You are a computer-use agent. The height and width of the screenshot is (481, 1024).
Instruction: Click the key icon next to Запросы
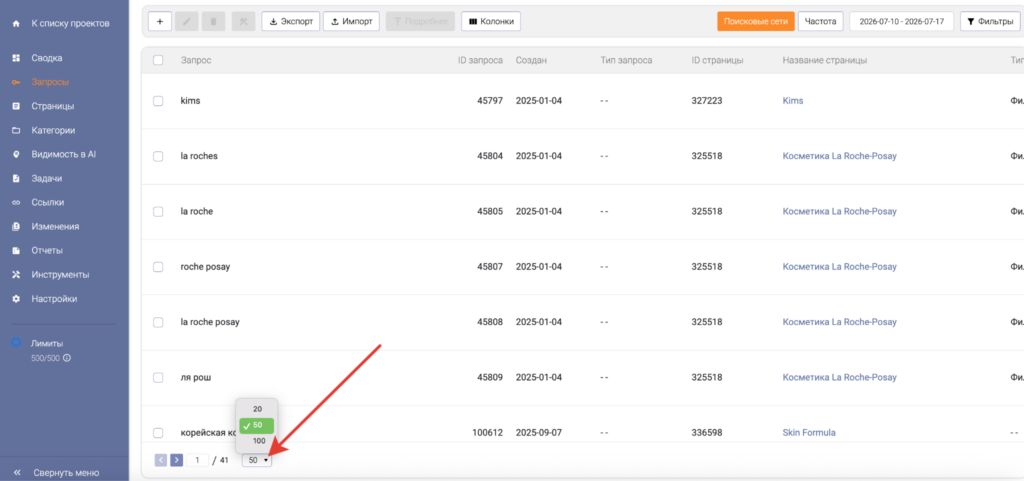(16, 82)
